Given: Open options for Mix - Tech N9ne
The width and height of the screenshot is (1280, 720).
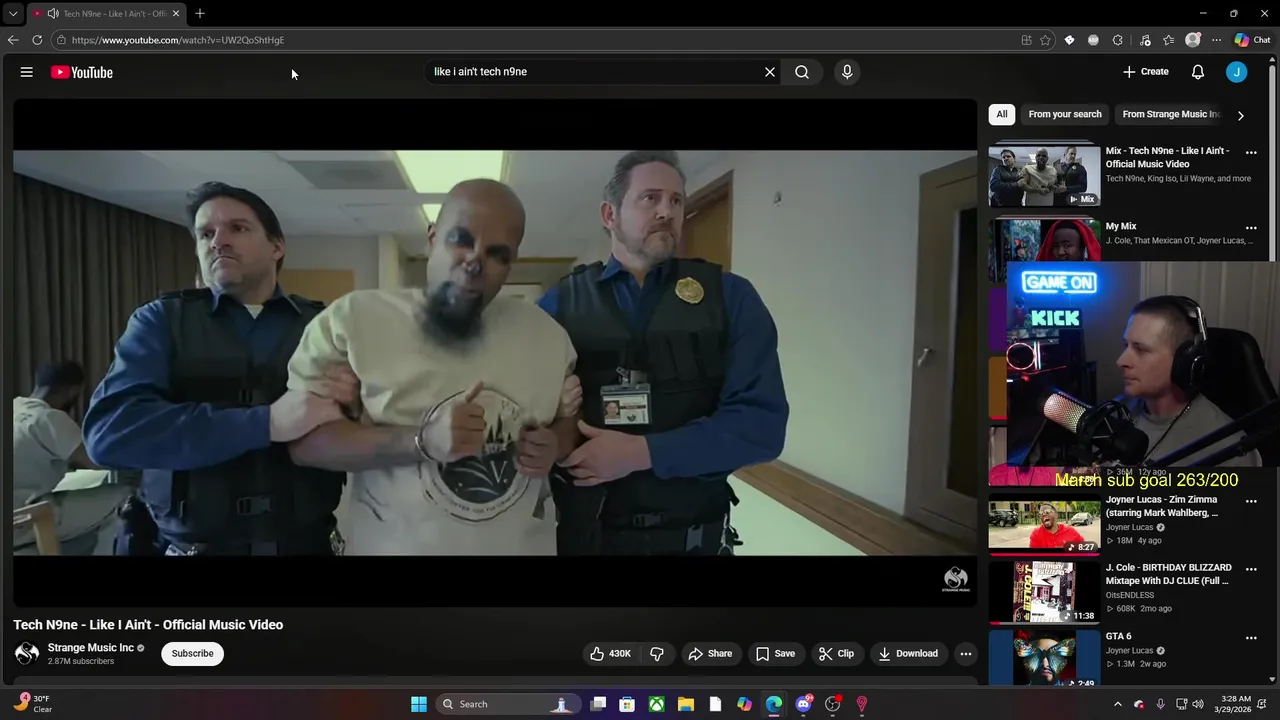Looking at the screenshot, I should [x=1251, y=153].
